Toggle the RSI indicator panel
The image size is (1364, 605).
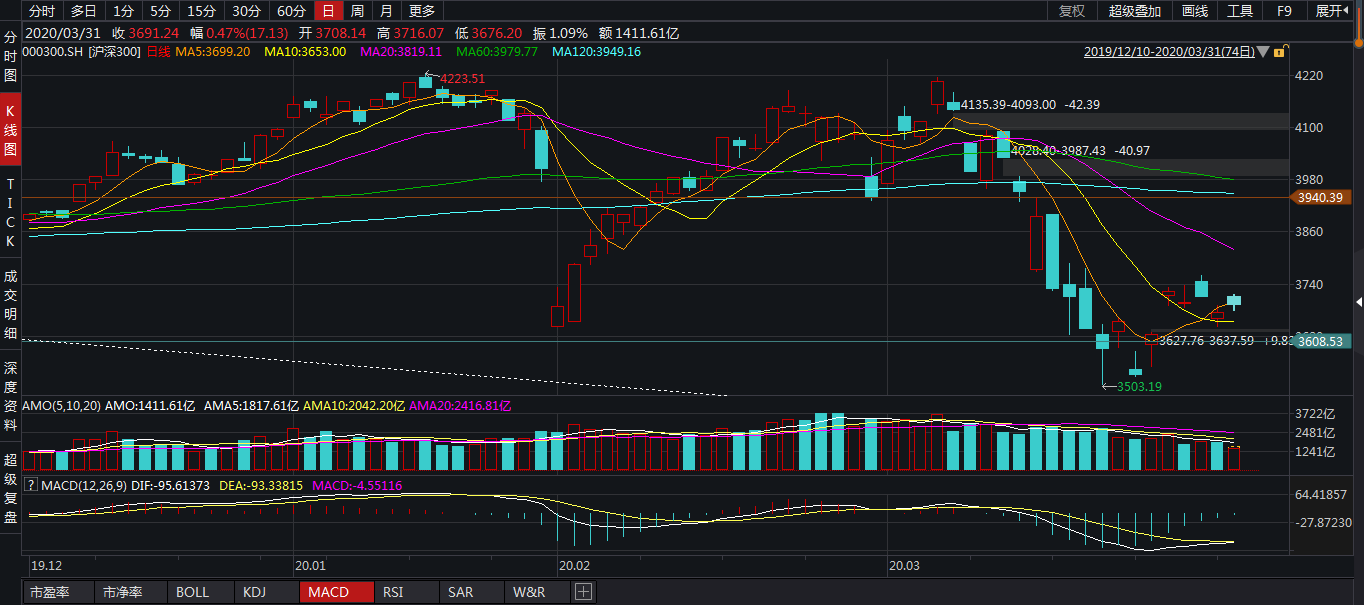[393, 592]
